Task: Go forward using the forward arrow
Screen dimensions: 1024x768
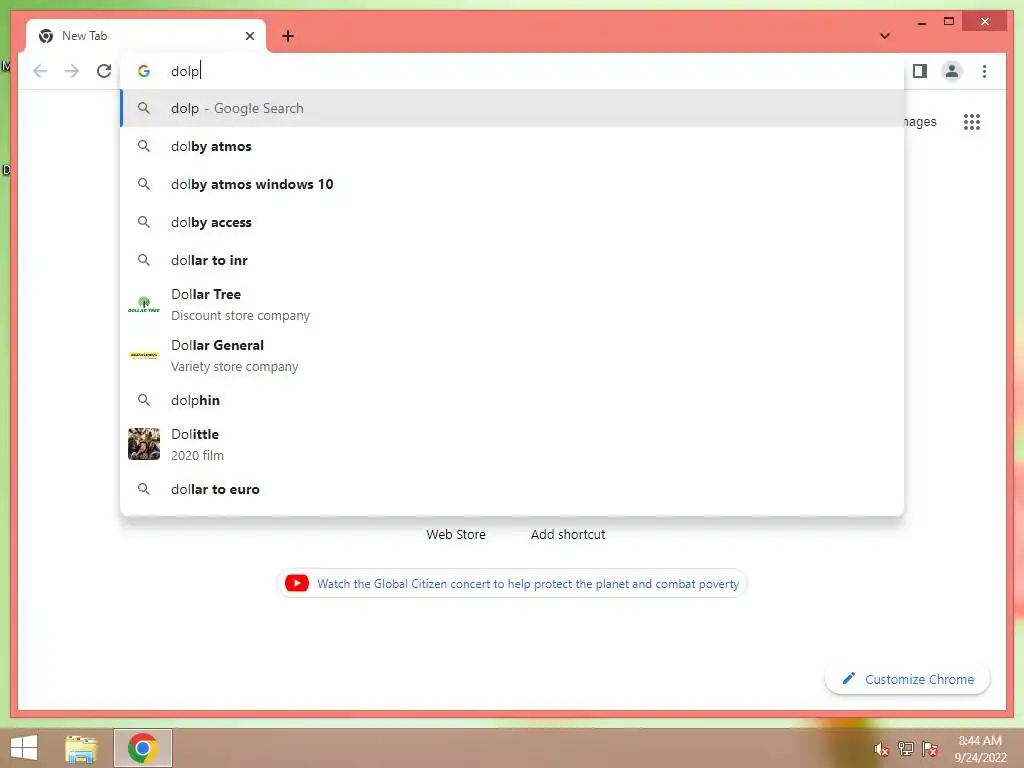Action: pyautogui.click(x=72, y=71)
